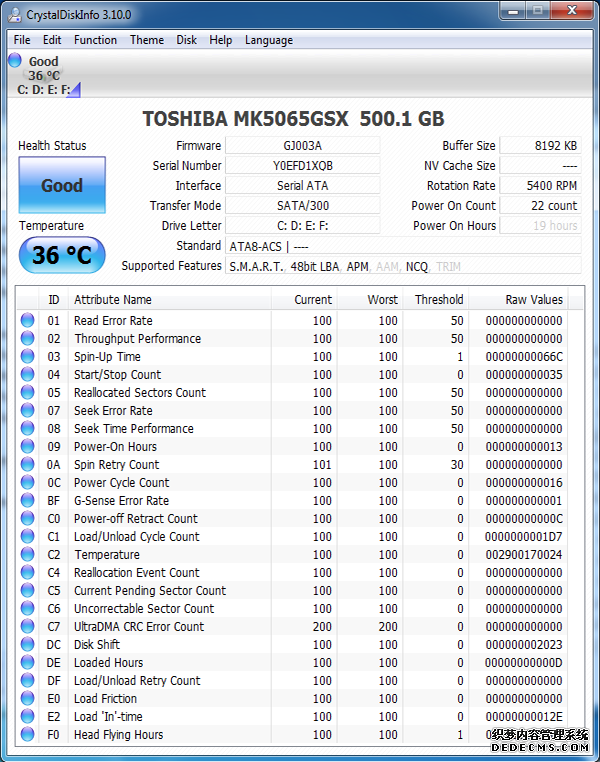This screenshot has width=600, height=762.
Task: Click the Serial Number field Y0EFD1XQB
Action: coord(303,165)
